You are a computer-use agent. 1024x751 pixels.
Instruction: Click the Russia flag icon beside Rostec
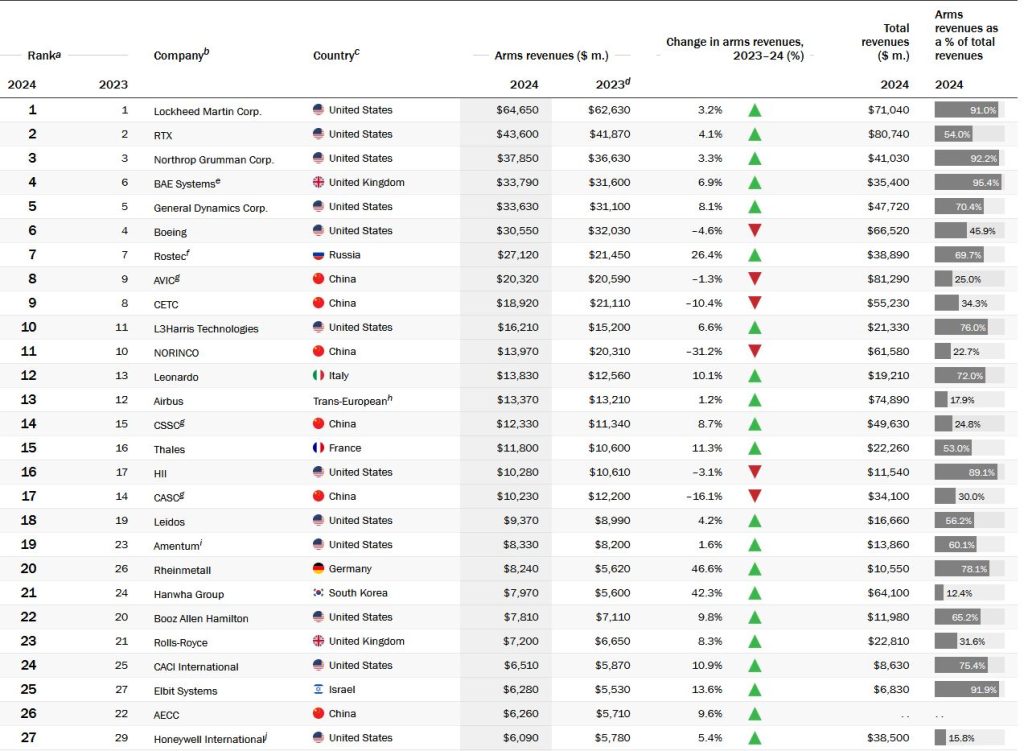319,255
